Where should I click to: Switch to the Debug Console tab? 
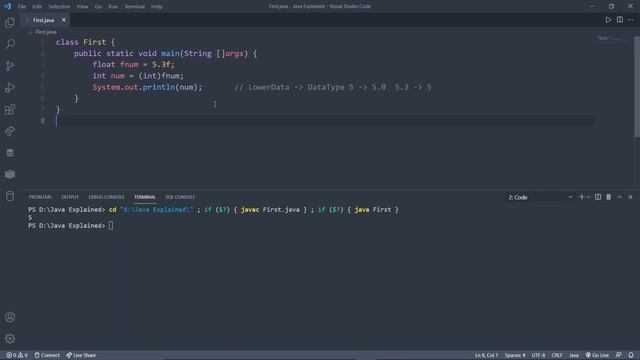[106, 197]
